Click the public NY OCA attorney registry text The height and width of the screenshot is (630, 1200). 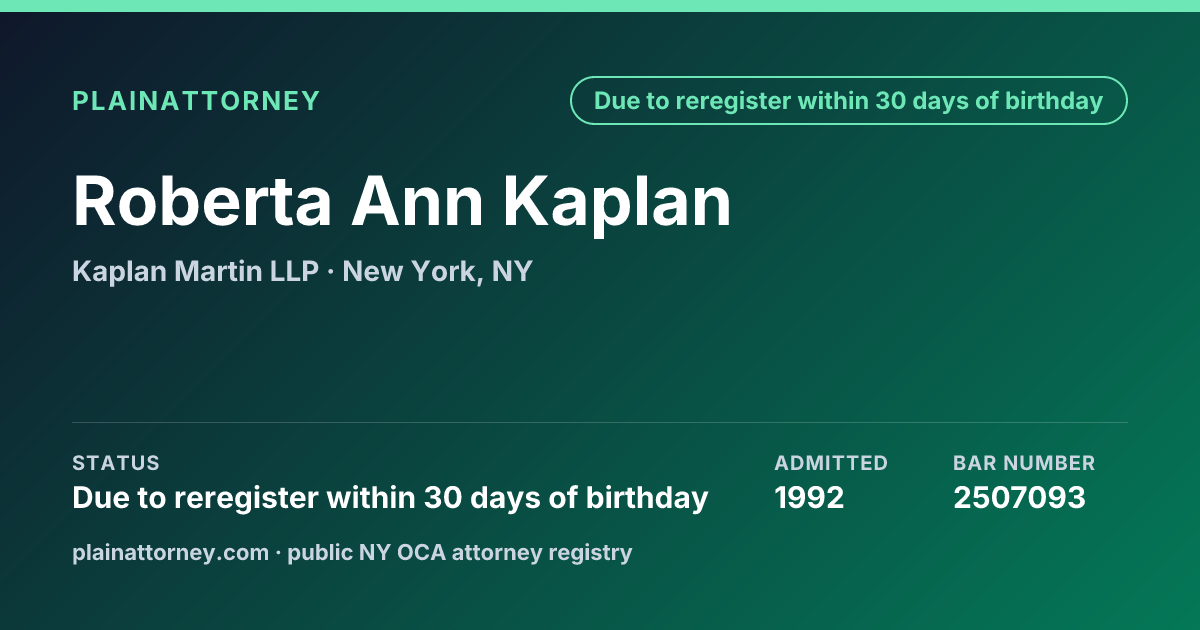coord(460,552)
